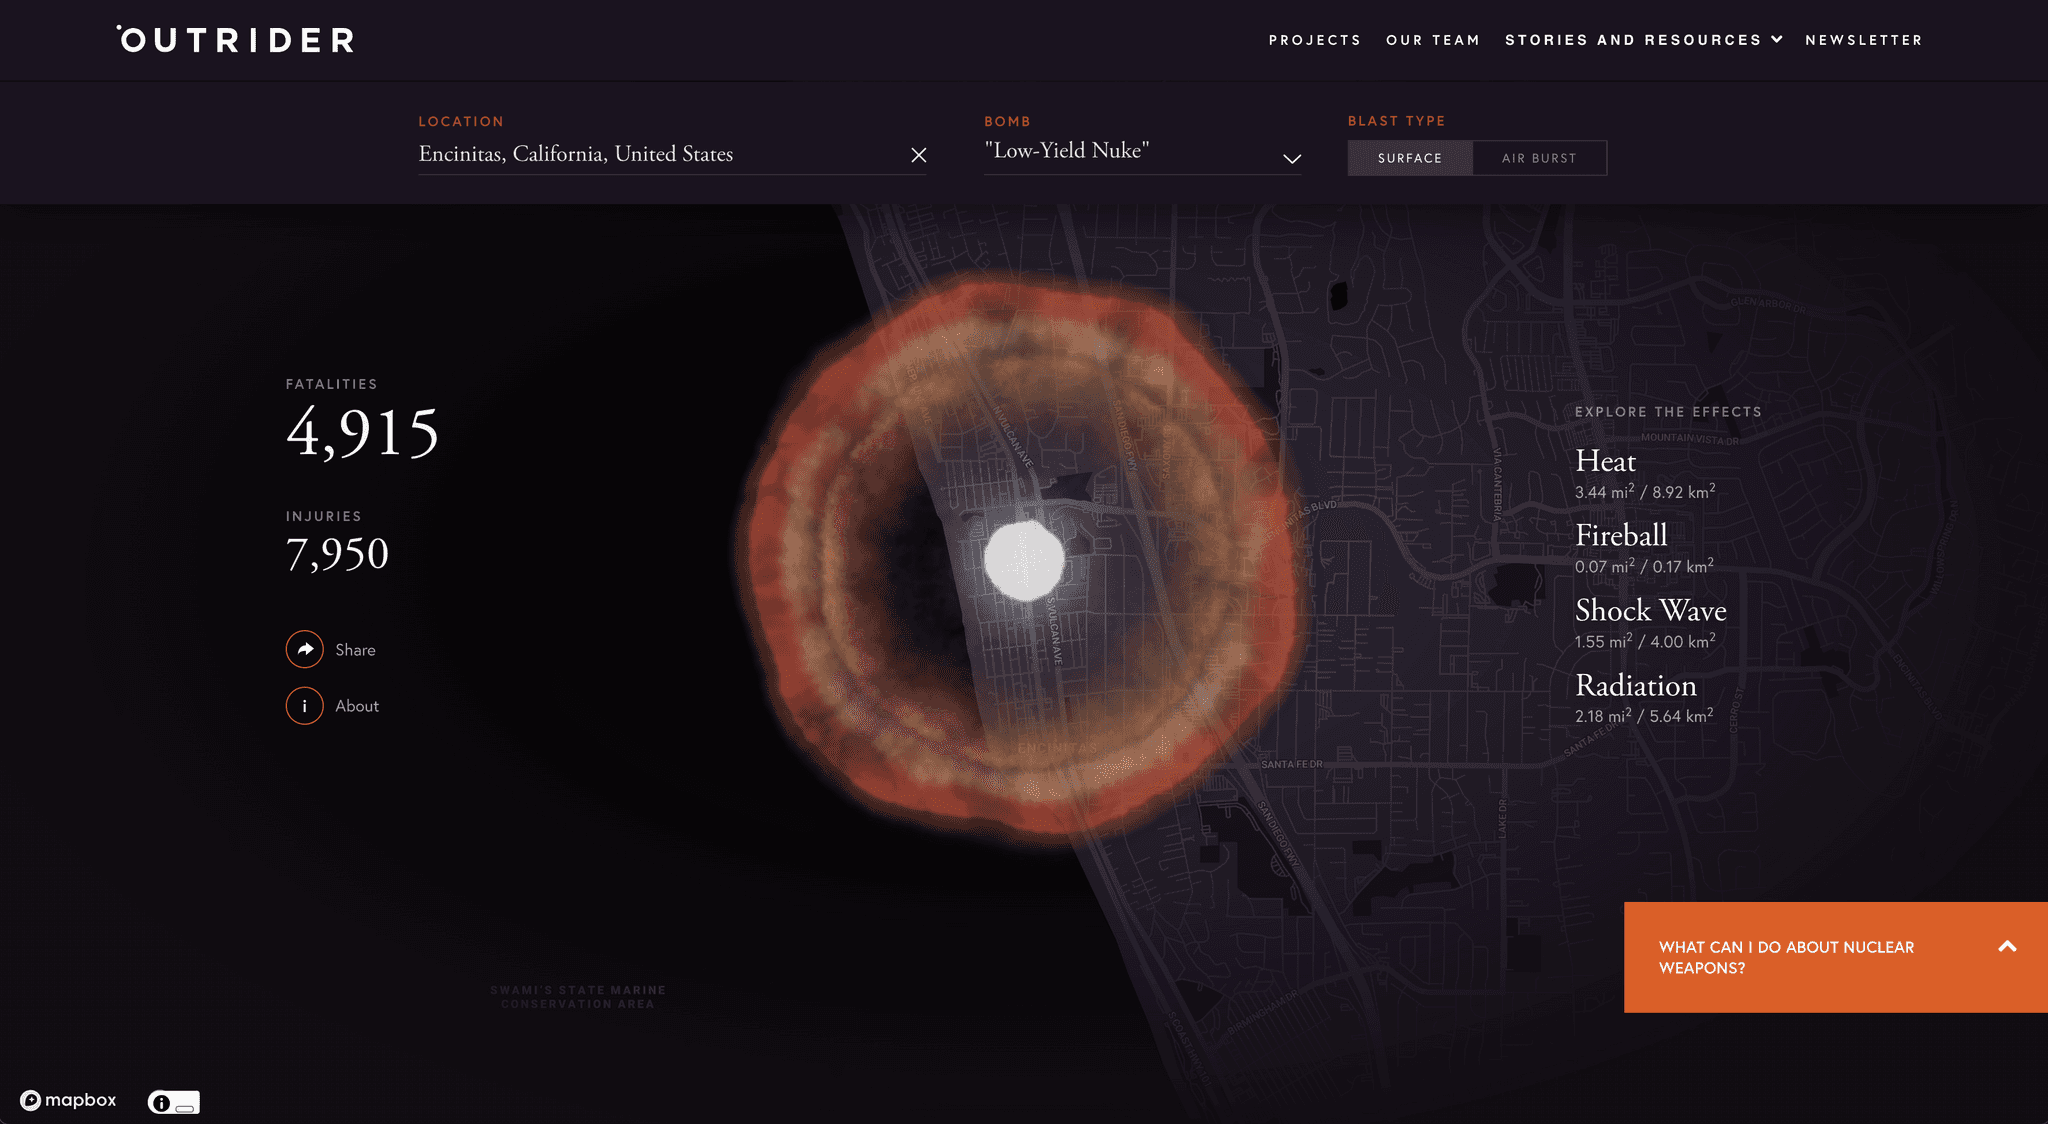This screenshot has height=1124, width=2048.
Task: Click the circular Share arrow icon
Action: coord(305,649)
